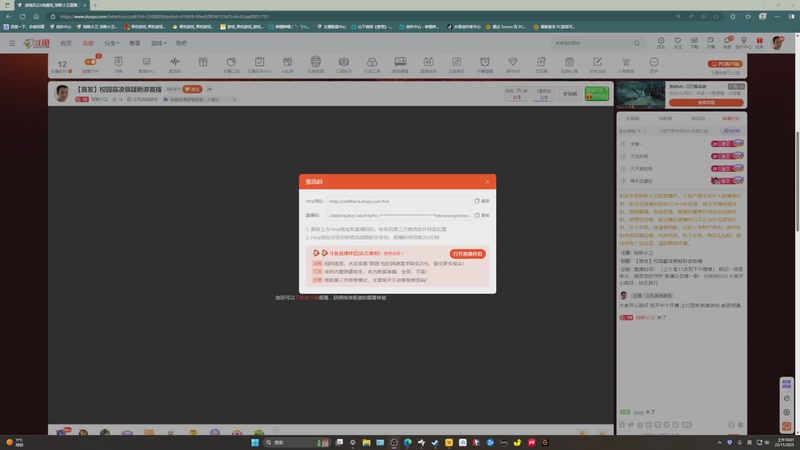800x450 pixels.
Task: Click the streamer score 12 indicator
Action: point(62,64)
